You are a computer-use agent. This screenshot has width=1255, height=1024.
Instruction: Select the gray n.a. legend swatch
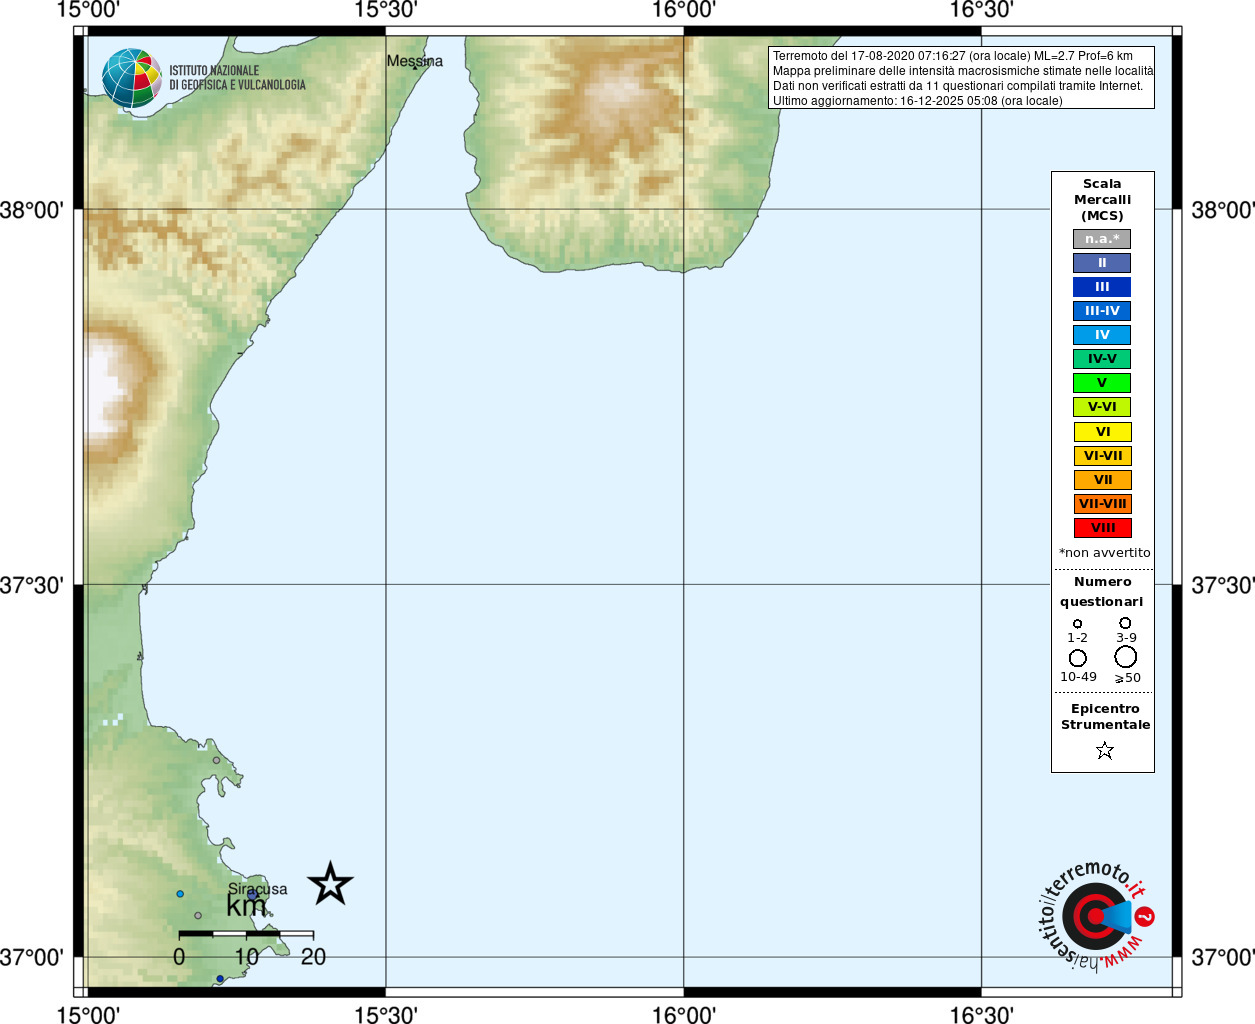[1102, 239]
